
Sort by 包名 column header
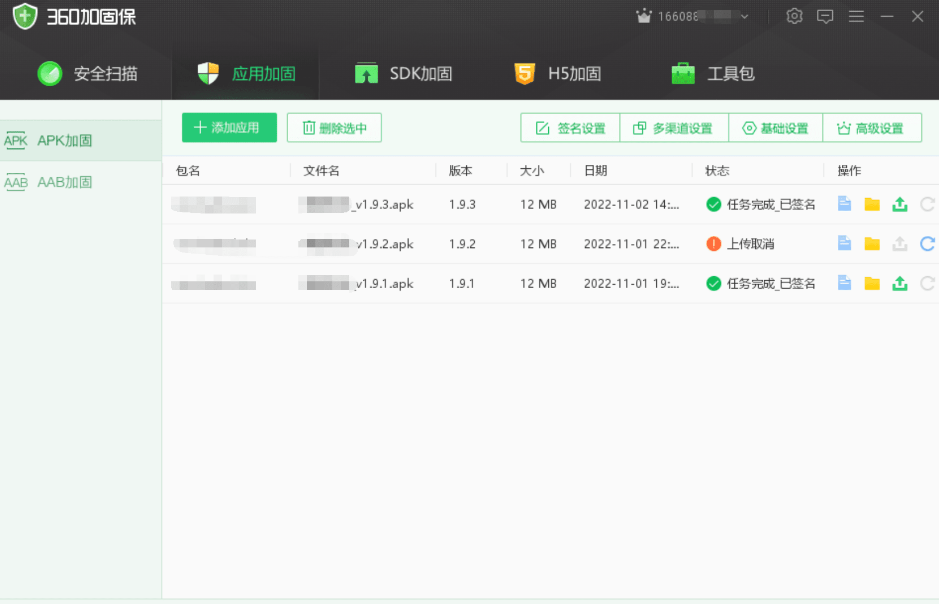[188, 171]
